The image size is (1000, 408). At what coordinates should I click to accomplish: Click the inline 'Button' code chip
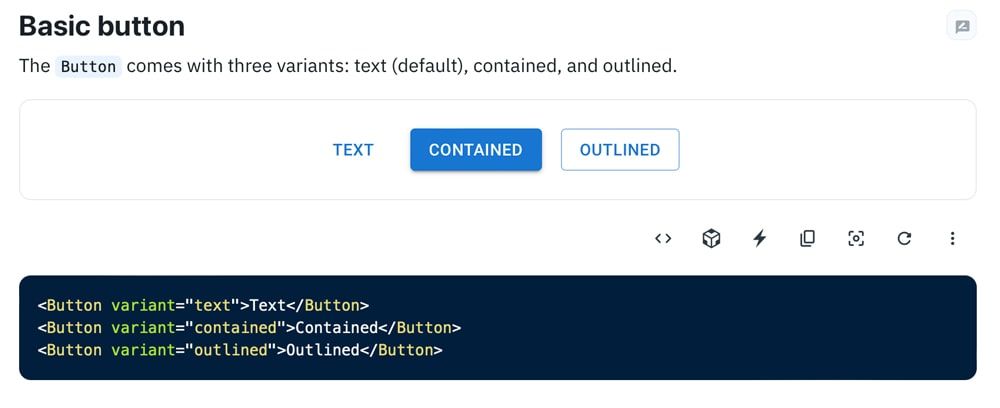88,67
